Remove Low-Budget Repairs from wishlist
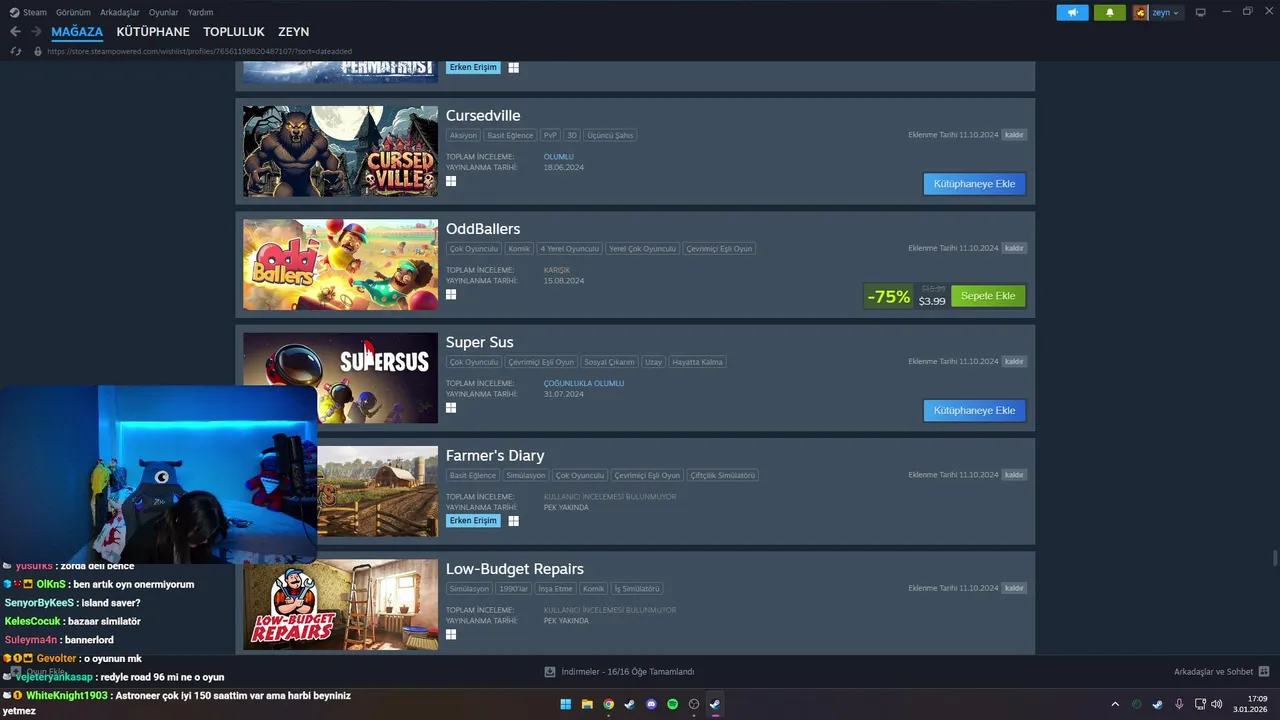Image resolution: width=1280 pixels, height=720 pixels. point(1014,588)
